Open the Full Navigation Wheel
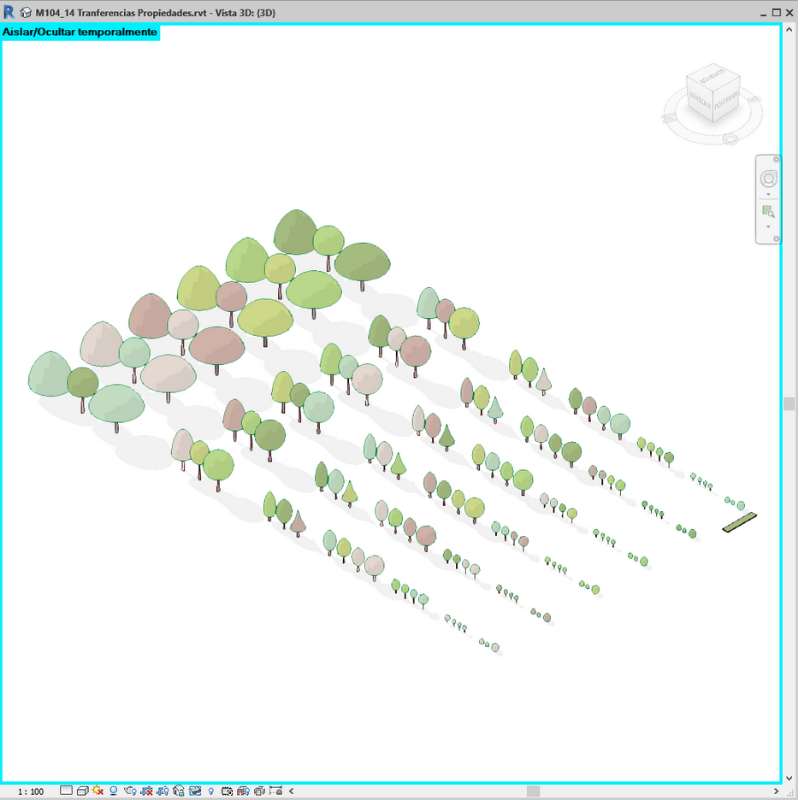The width and height of the screenshot is (800, 800). [768, 179]
